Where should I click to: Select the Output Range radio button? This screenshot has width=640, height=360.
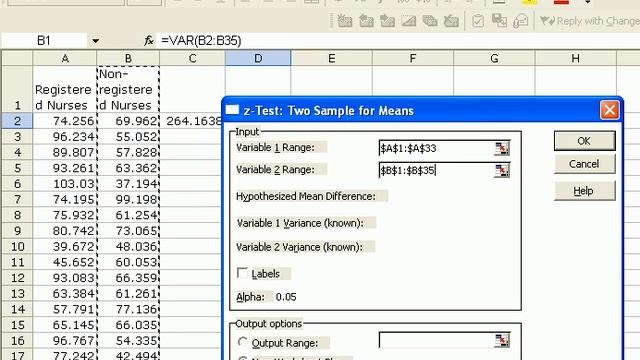pos(242,342)
